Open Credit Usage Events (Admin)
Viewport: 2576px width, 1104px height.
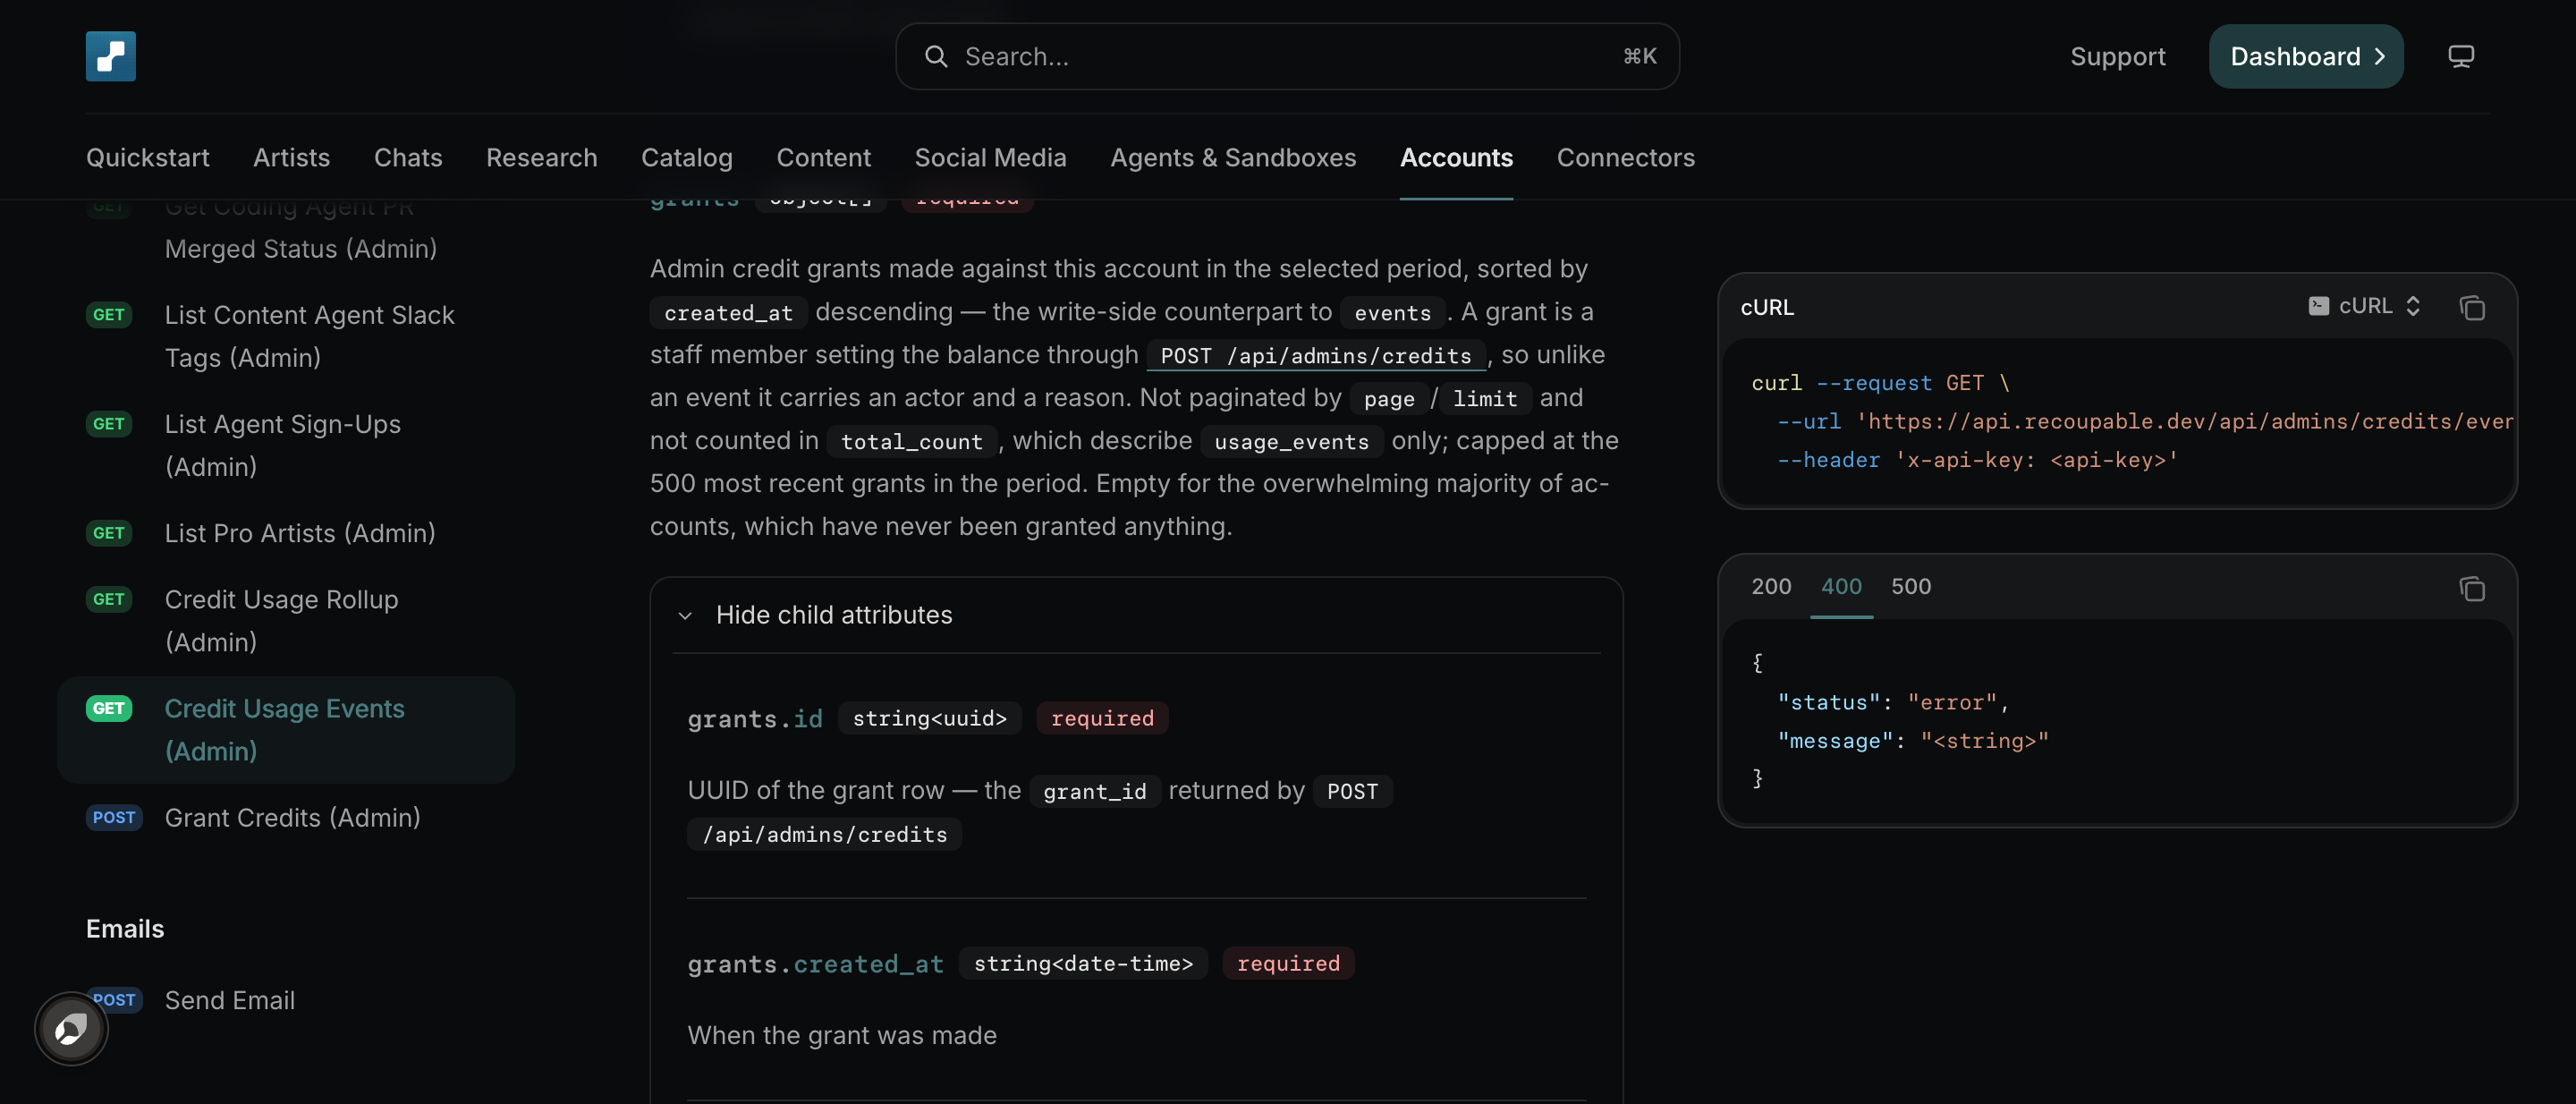pyautogui.click(x=286, y=729)
